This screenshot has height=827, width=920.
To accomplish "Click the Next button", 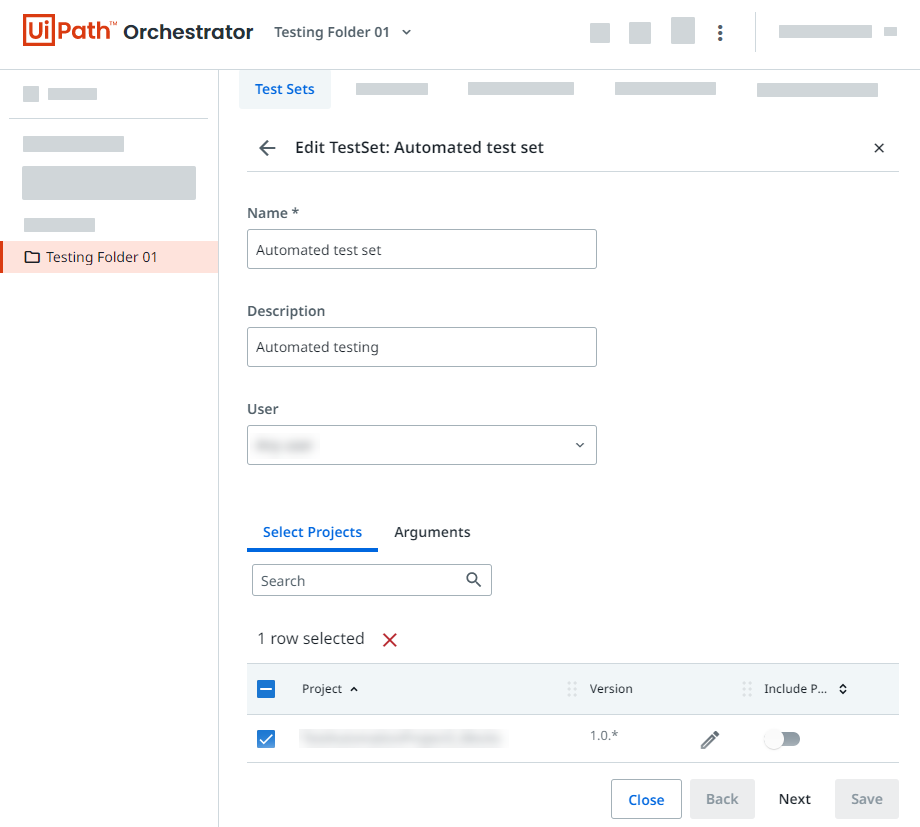I will click(794, 798).
